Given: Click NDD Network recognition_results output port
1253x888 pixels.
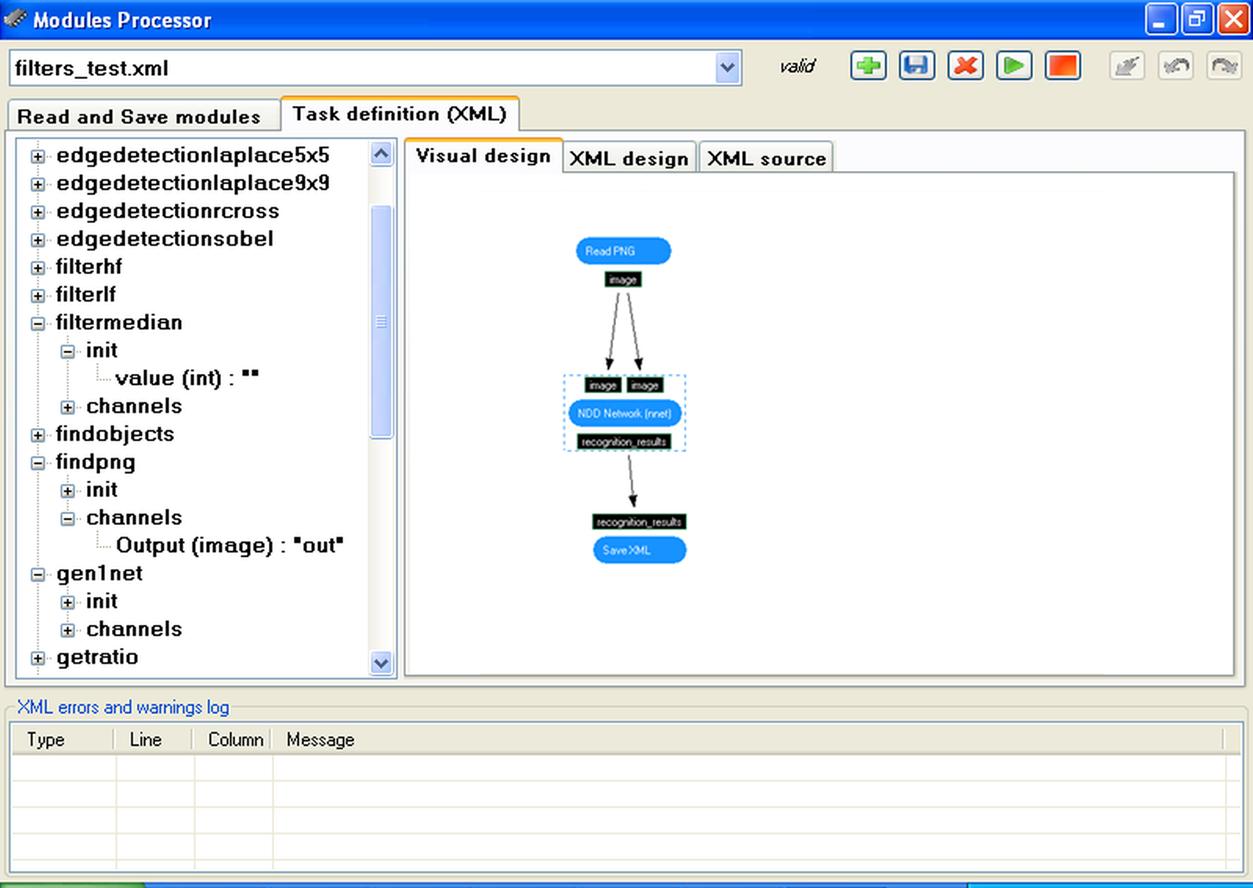Looking at the screenshot, I should tap(623, 441).
